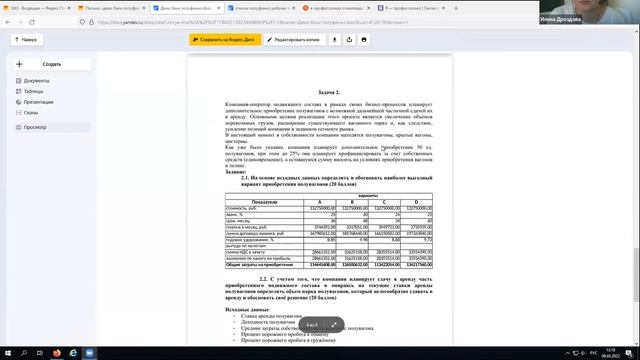This screenshot has height=360, width=640.
Task: Click the notification center icon
Action: 629,353
